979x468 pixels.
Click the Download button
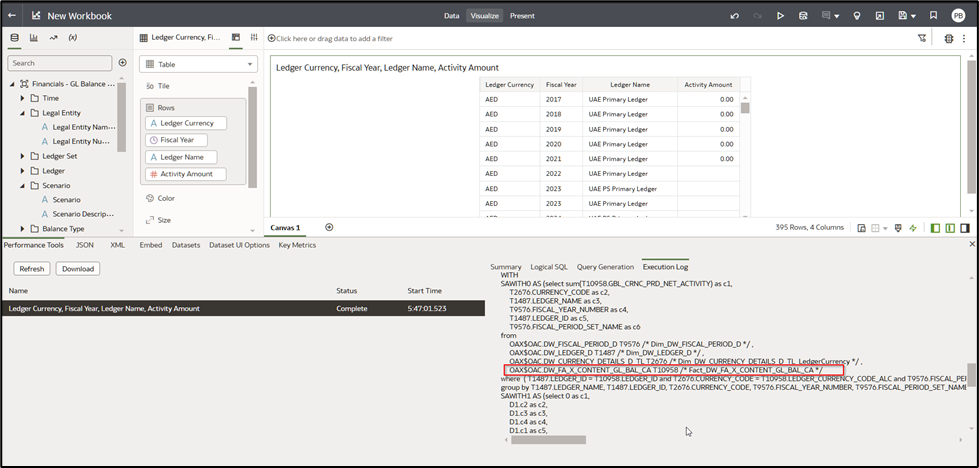click(78, 269)
